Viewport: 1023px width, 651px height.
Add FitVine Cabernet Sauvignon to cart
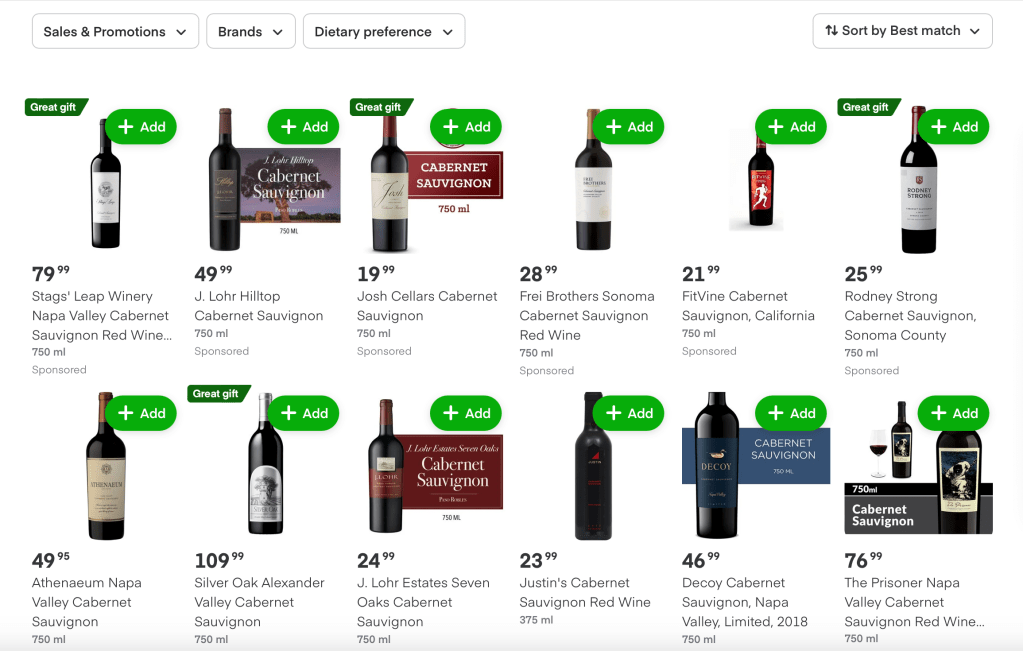coord(791,126)
